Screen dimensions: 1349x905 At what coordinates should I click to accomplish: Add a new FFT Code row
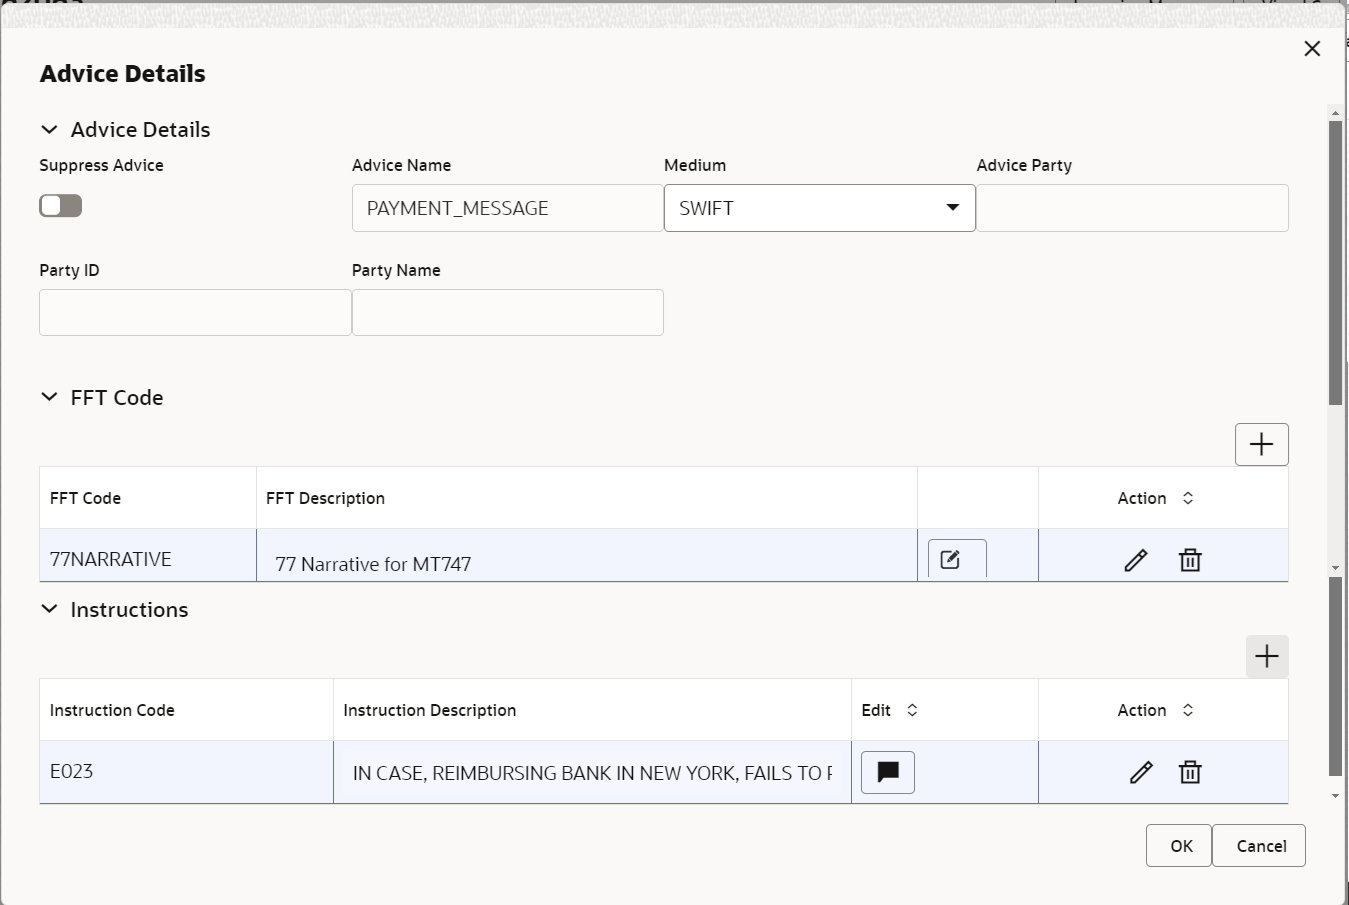(x=1261, y=444)
